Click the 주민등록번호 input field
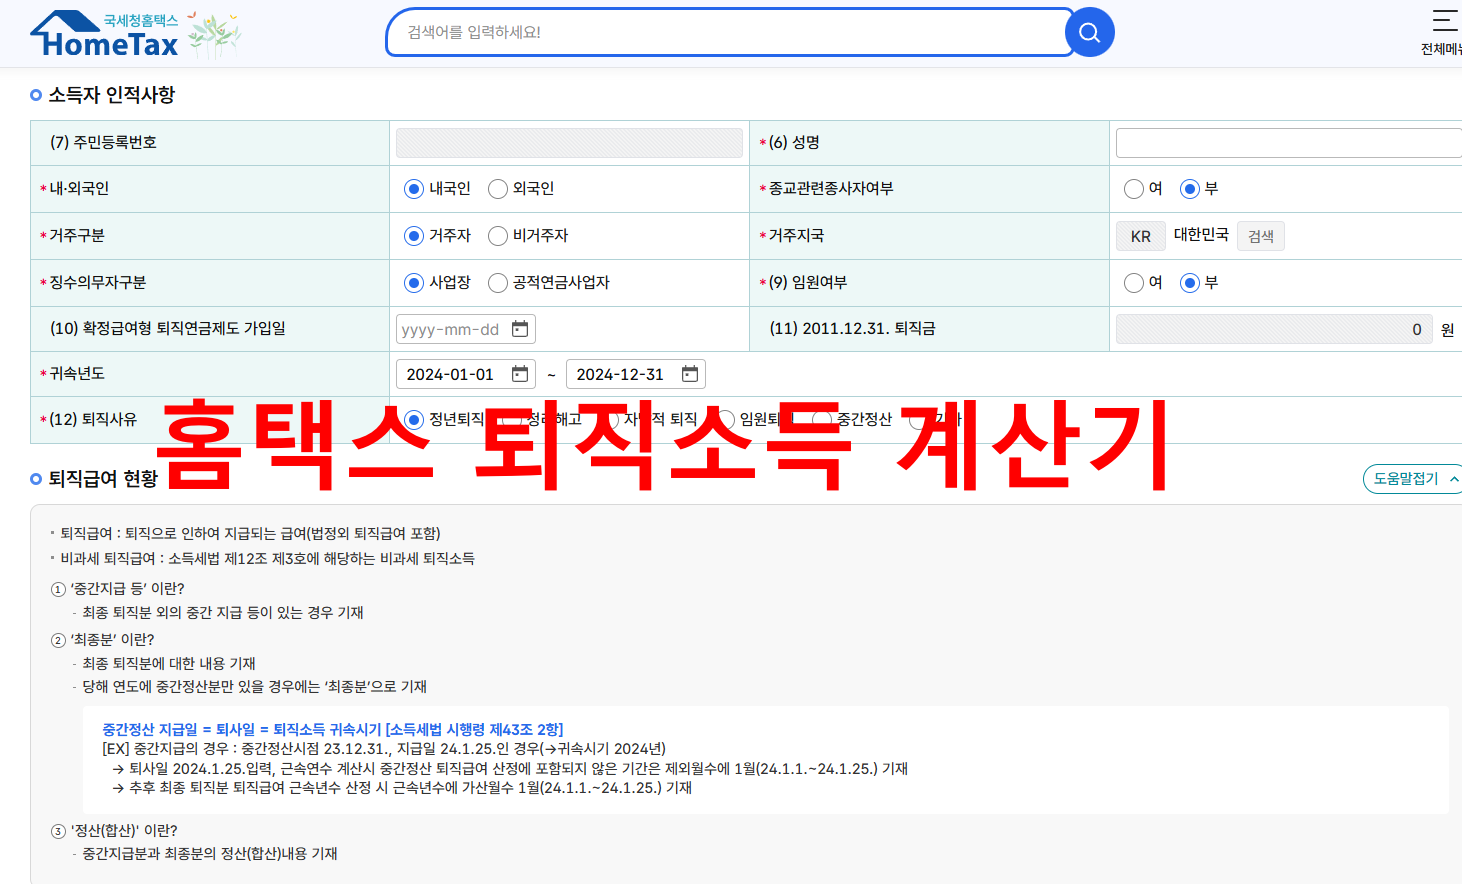1462x884 pixels. (569, 143)
